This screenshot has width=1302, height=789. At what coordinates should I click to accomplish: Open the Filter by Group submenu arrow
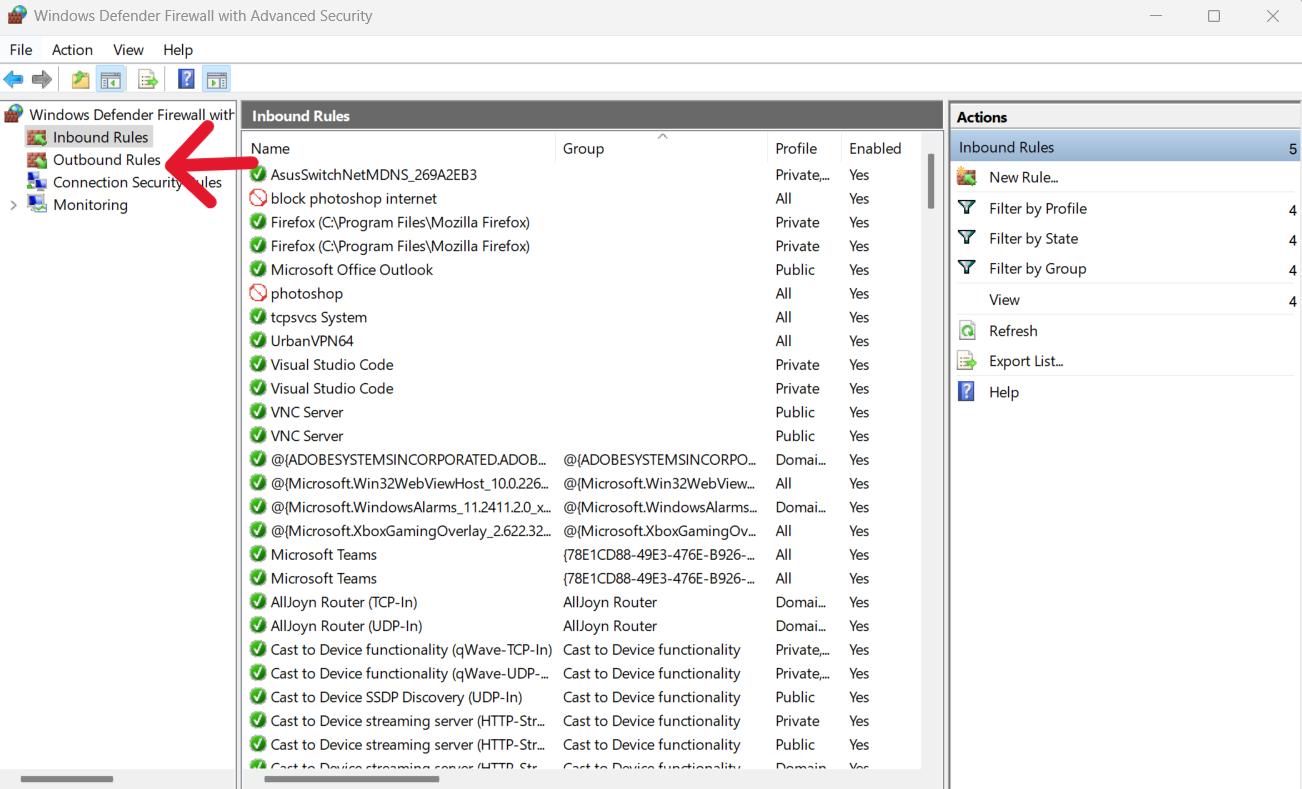(1293, 270)
